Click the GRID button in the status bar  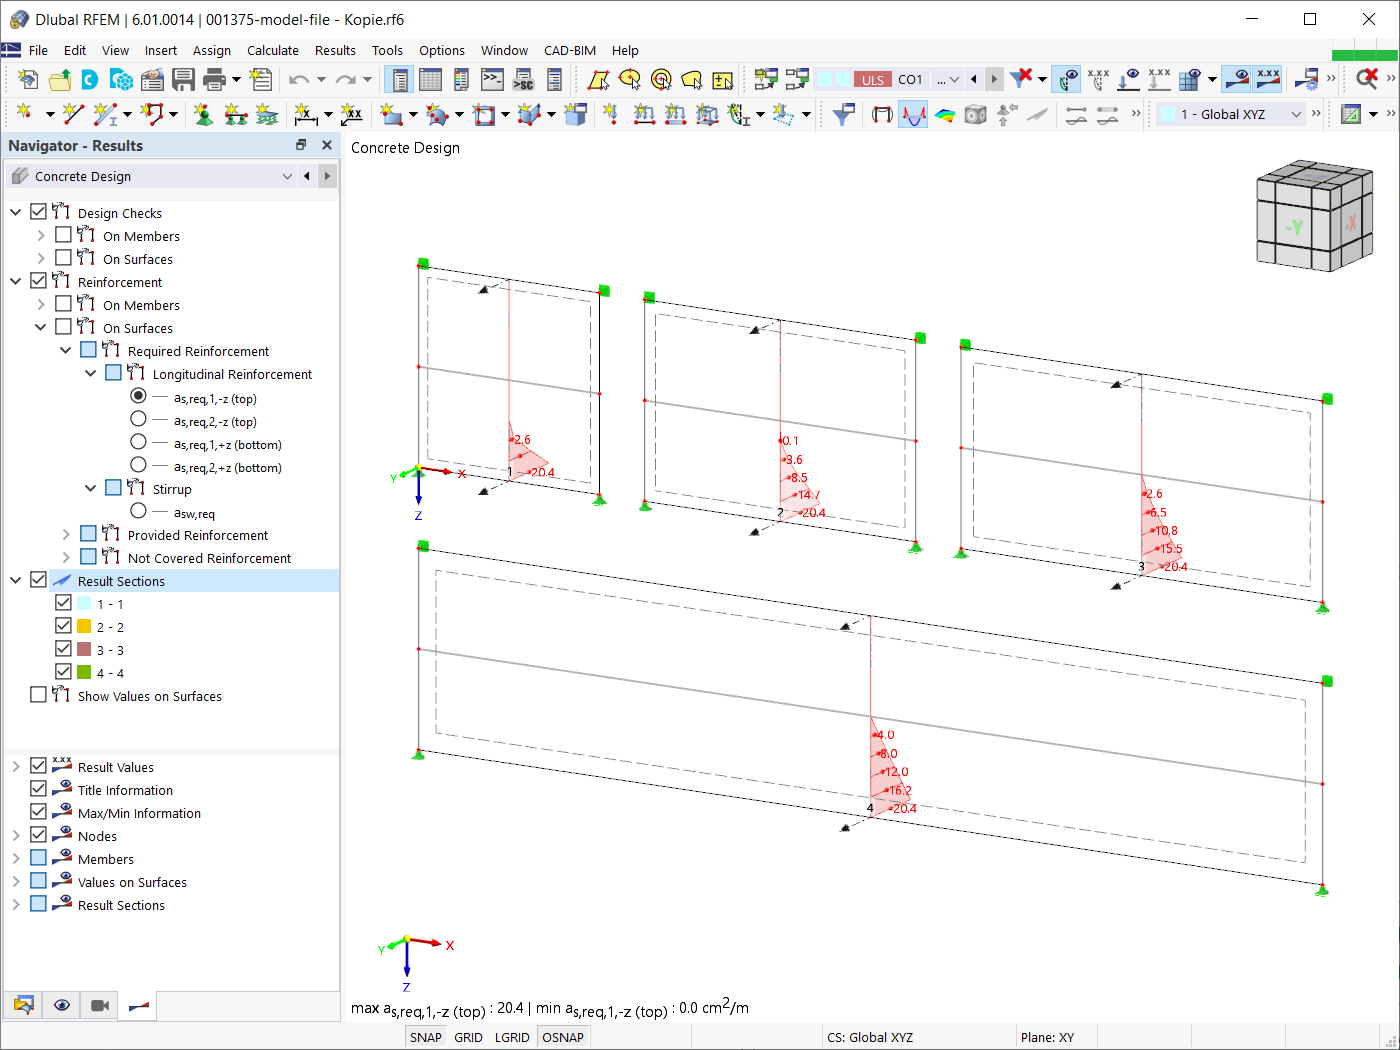[468, 1037]
